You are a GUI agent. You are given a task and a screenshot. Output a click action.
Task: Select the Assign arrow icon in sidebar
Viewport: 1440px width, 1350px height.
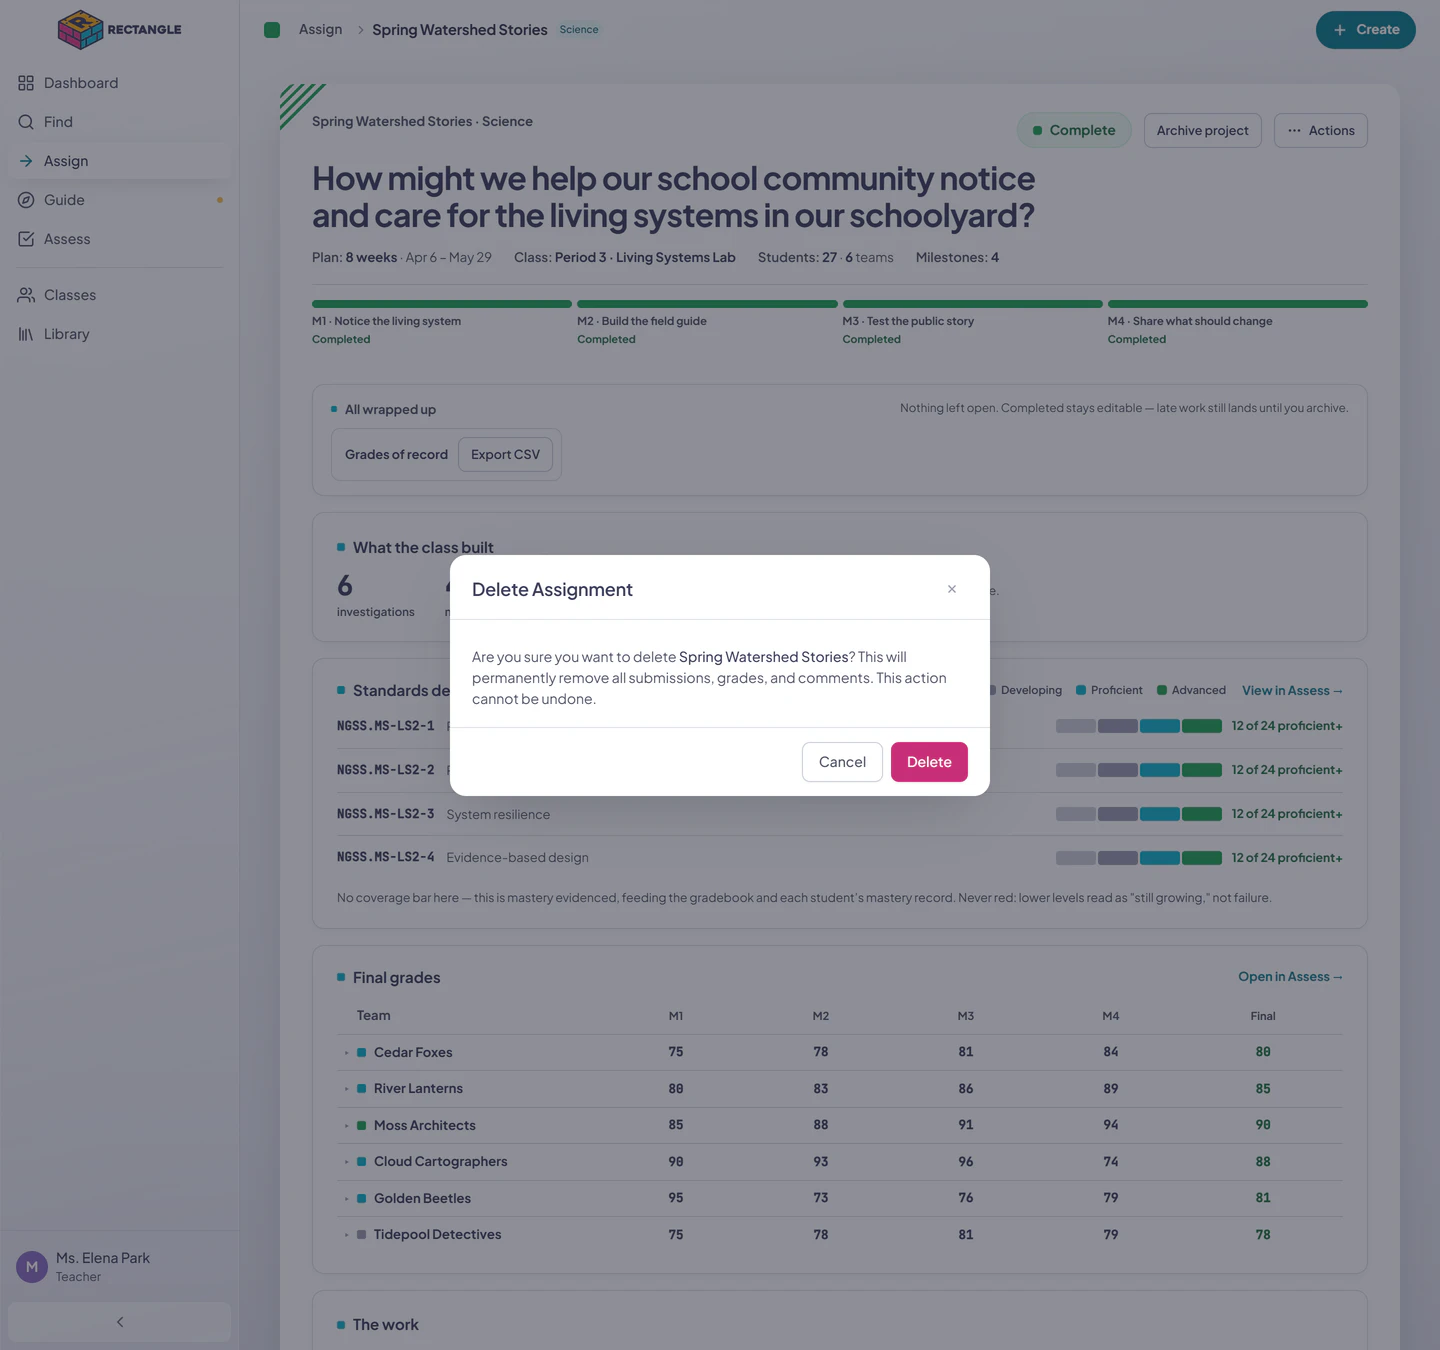(26, 161)
